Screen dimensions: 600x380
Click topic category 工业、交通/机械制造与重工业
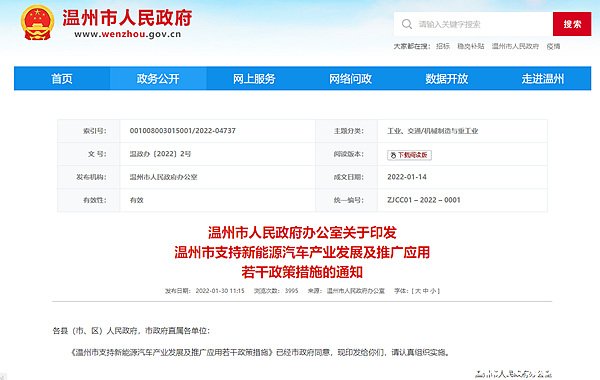[432, 131]
